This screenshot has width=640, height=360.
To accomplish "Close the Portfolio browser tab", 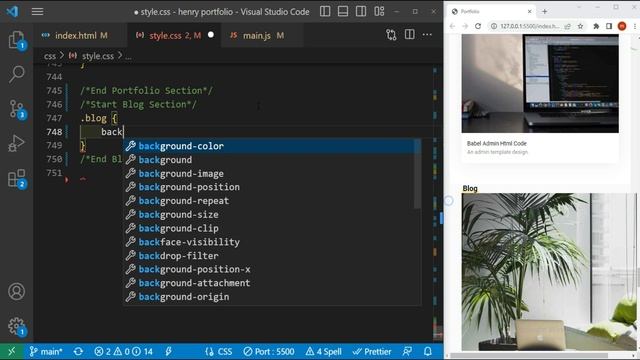I will [x=529, y=11].
